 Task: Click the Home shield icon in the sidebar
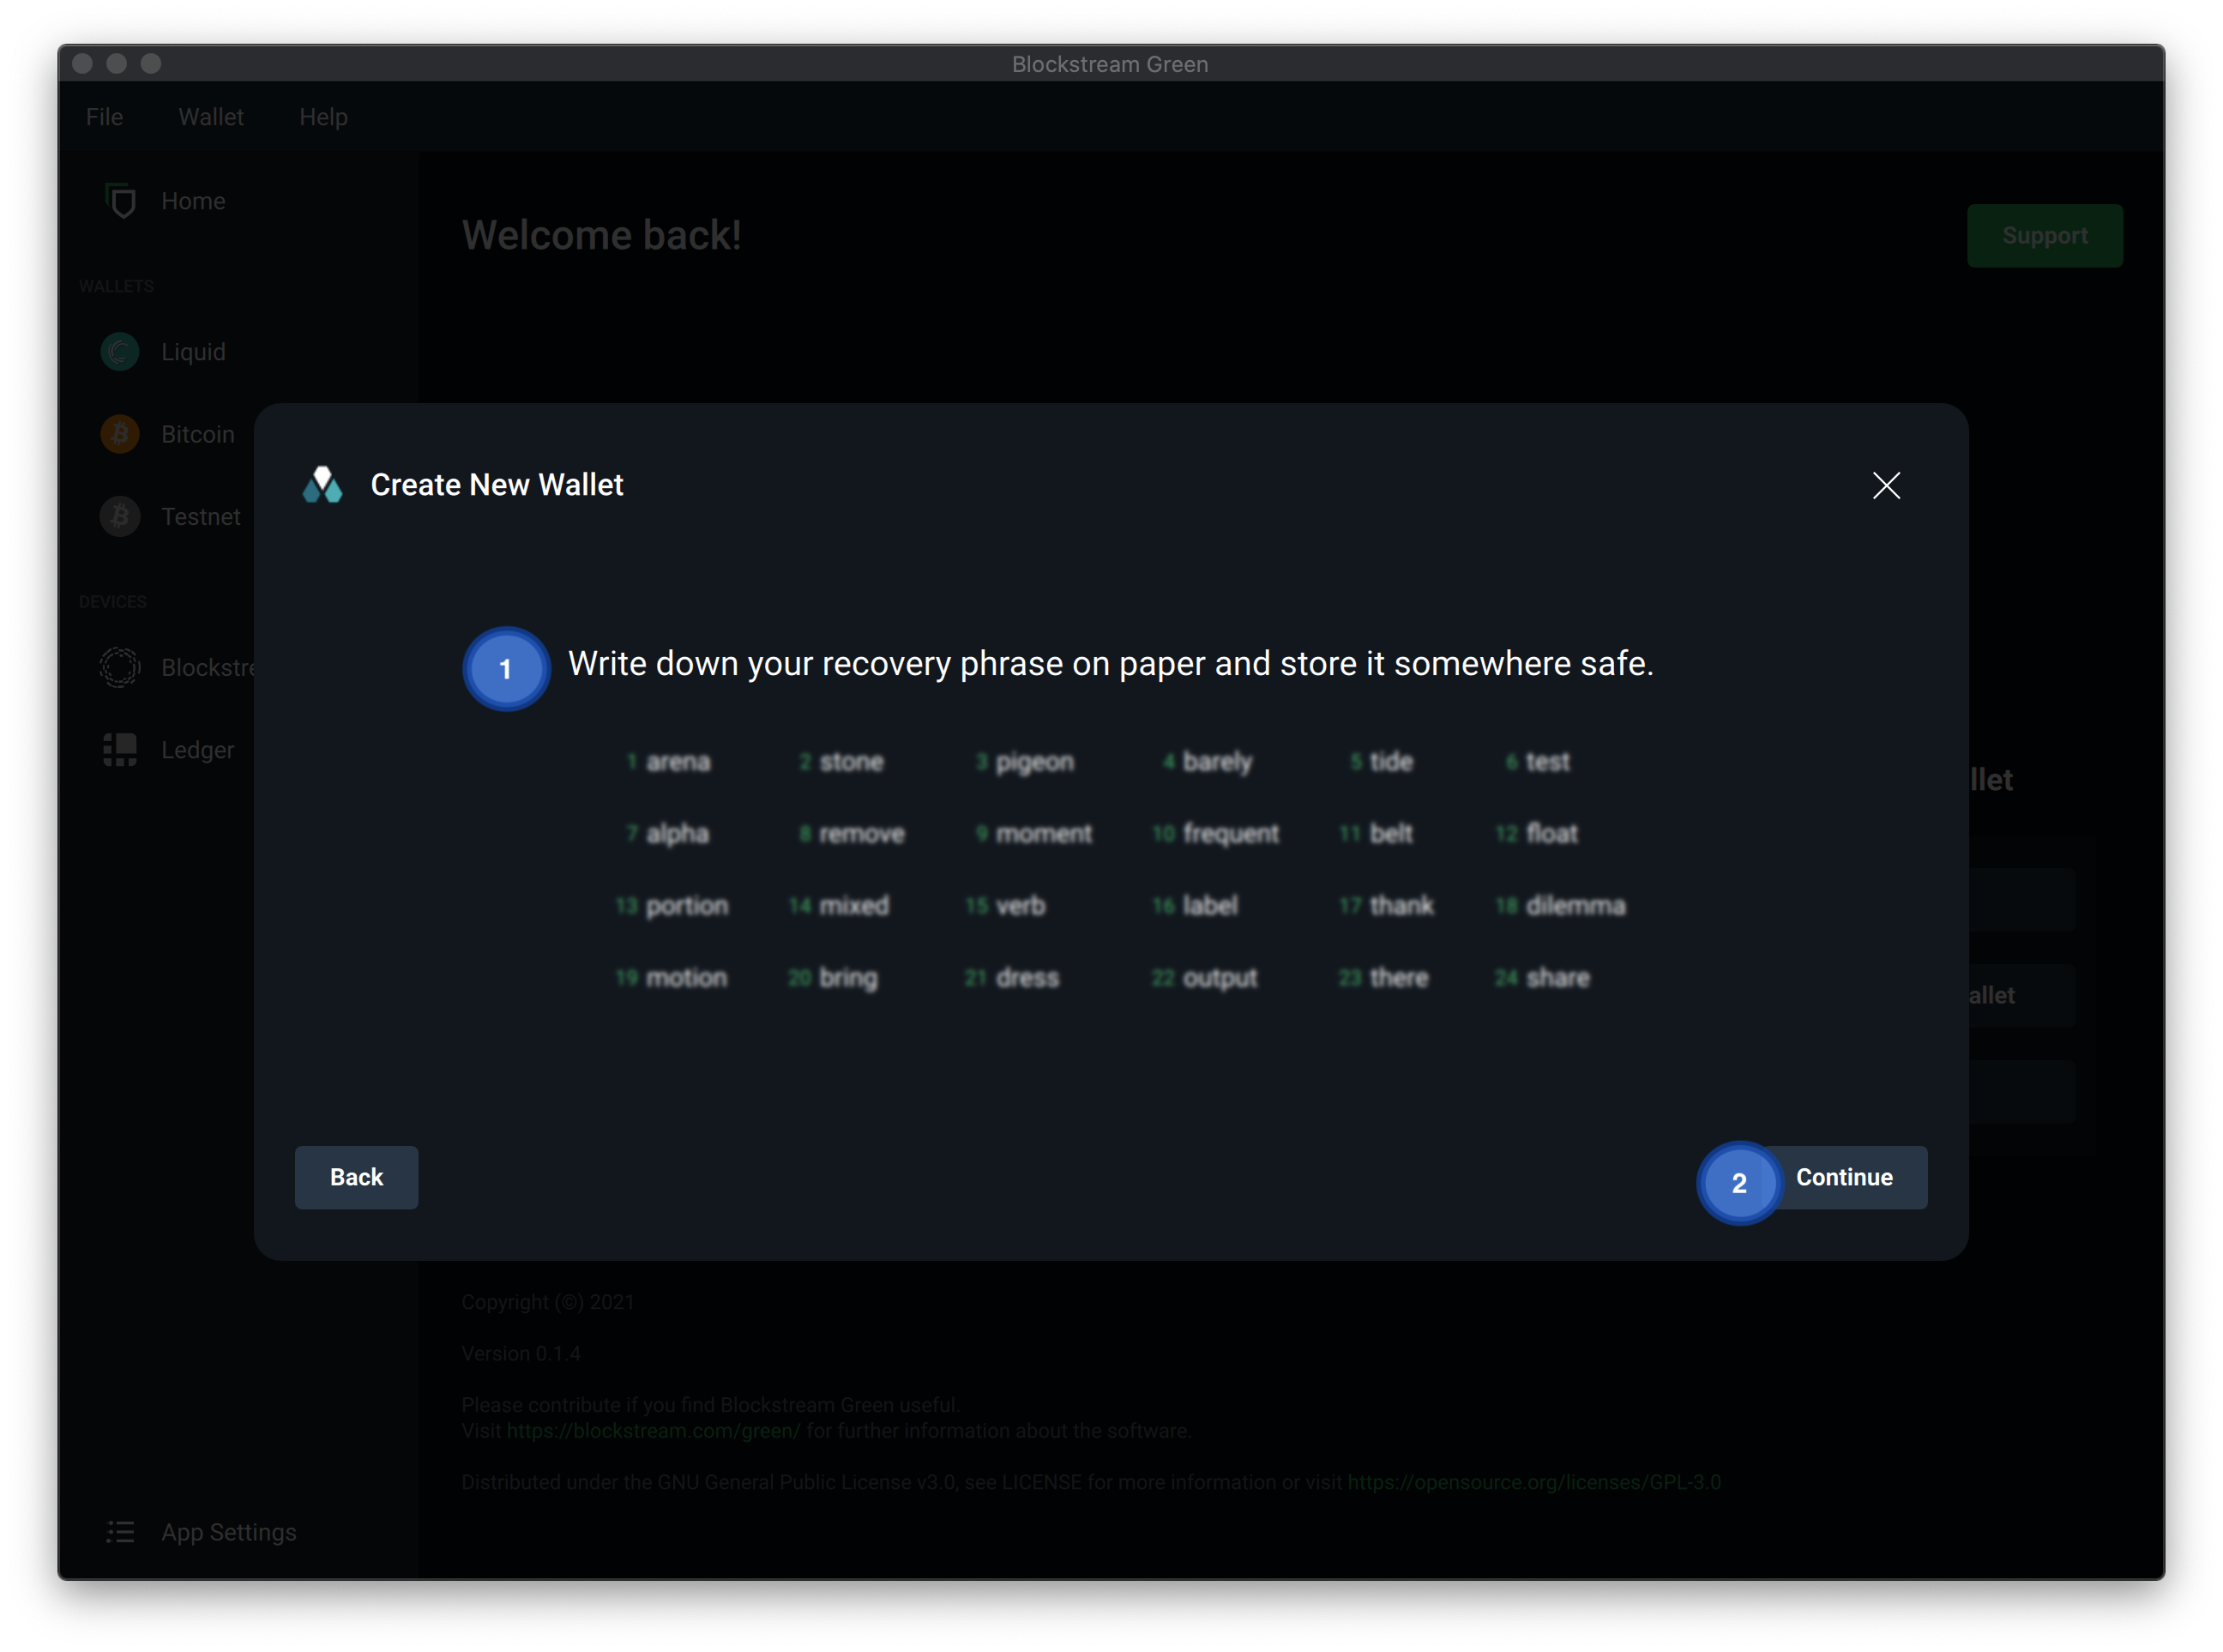click(120, 200)
